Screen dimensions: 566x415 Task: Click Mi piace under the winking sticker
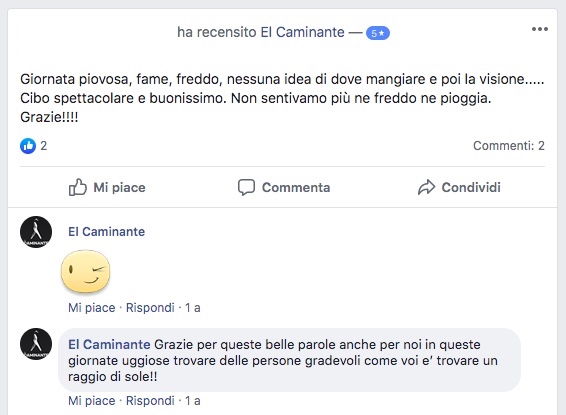[x=92, y=308]
